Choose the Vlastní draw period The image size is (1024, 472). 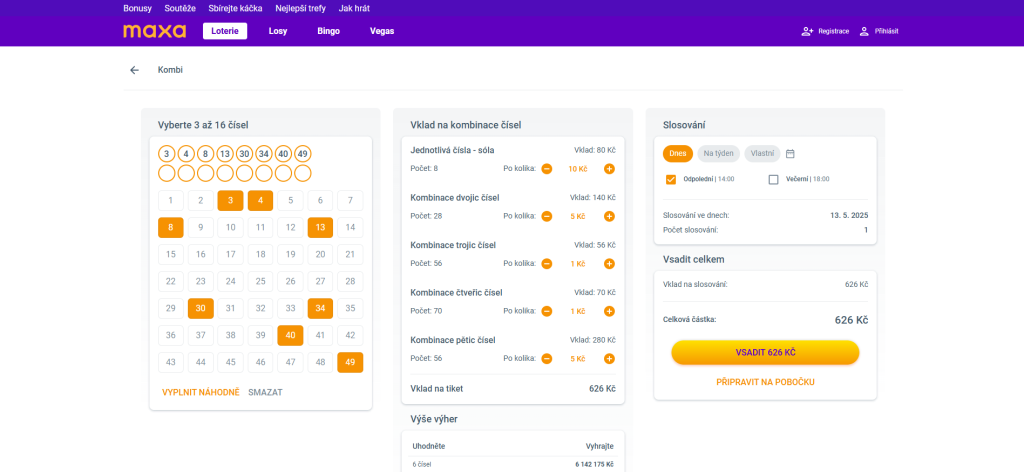point(762,153)
